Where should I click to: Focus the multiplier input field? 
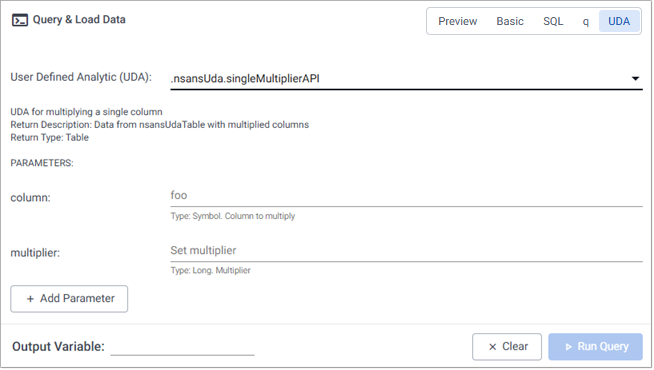[406, 251]
